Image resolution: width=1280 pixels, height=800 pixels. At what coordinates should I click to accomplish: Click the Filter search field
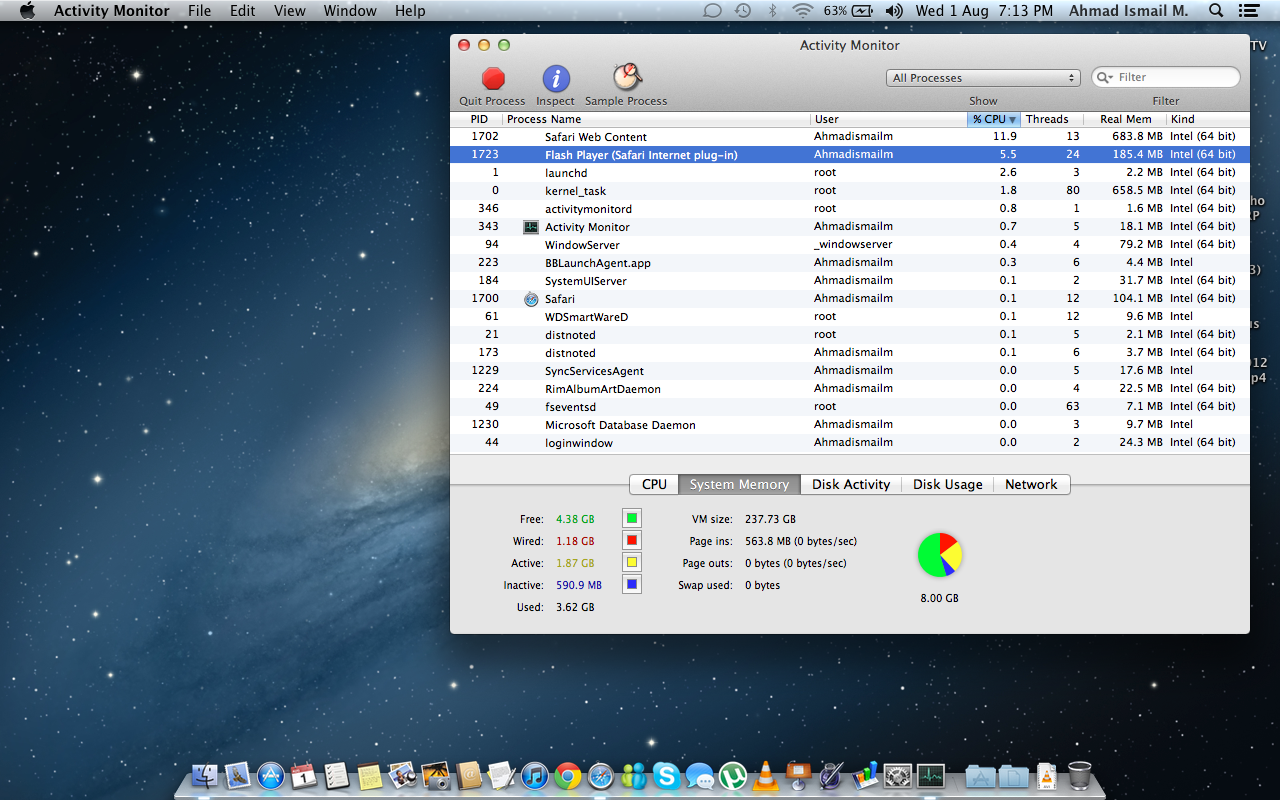1165,77
